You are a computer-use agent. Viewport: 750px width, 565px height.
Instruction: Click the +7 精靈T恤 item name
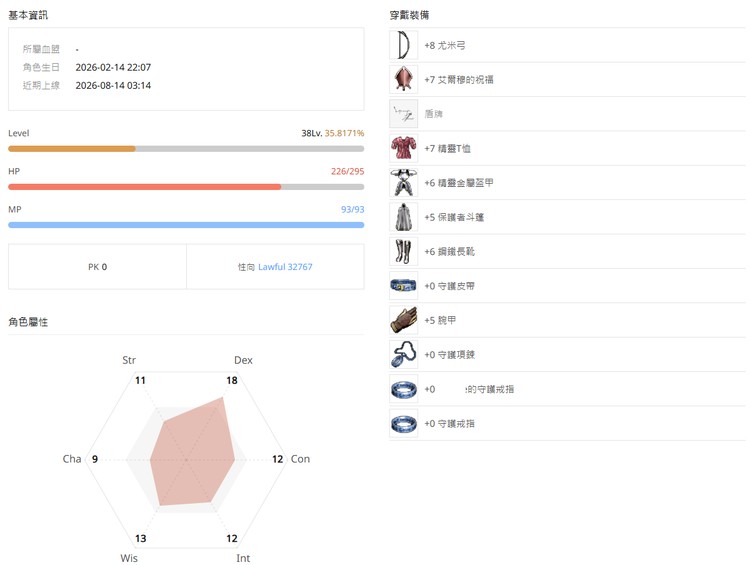(447, 149)
